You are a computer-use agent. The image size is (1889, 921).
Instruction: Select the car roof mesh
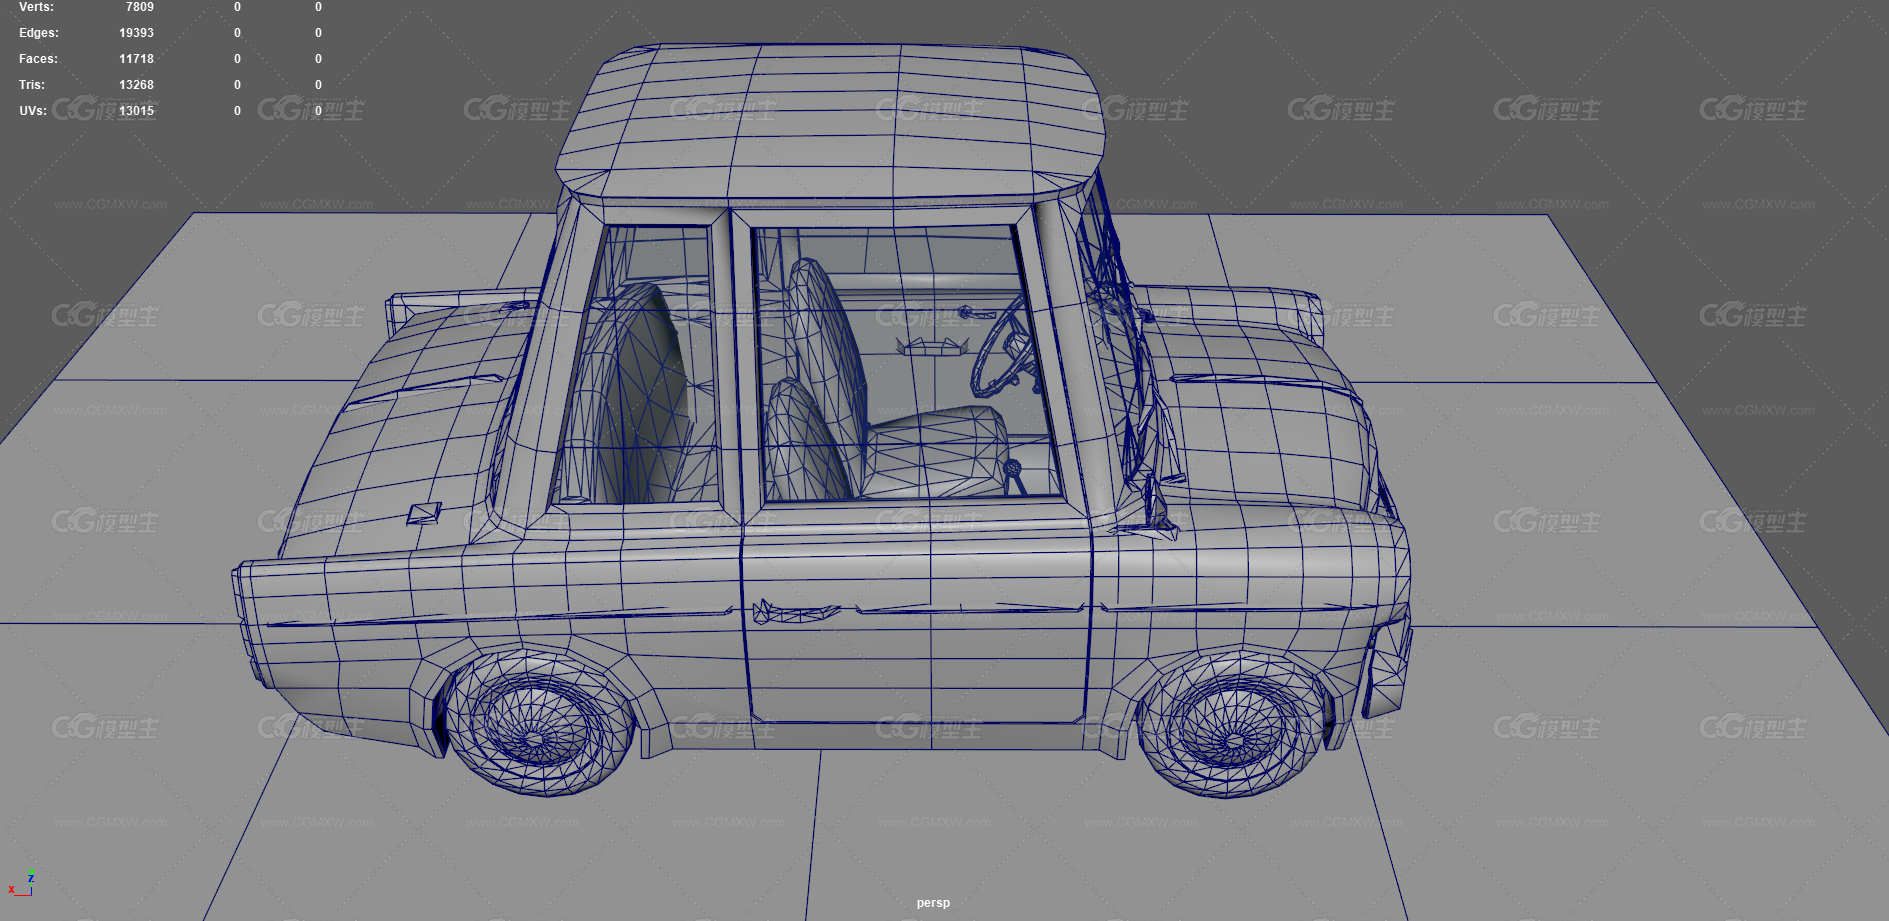click(x=830, y=120)
